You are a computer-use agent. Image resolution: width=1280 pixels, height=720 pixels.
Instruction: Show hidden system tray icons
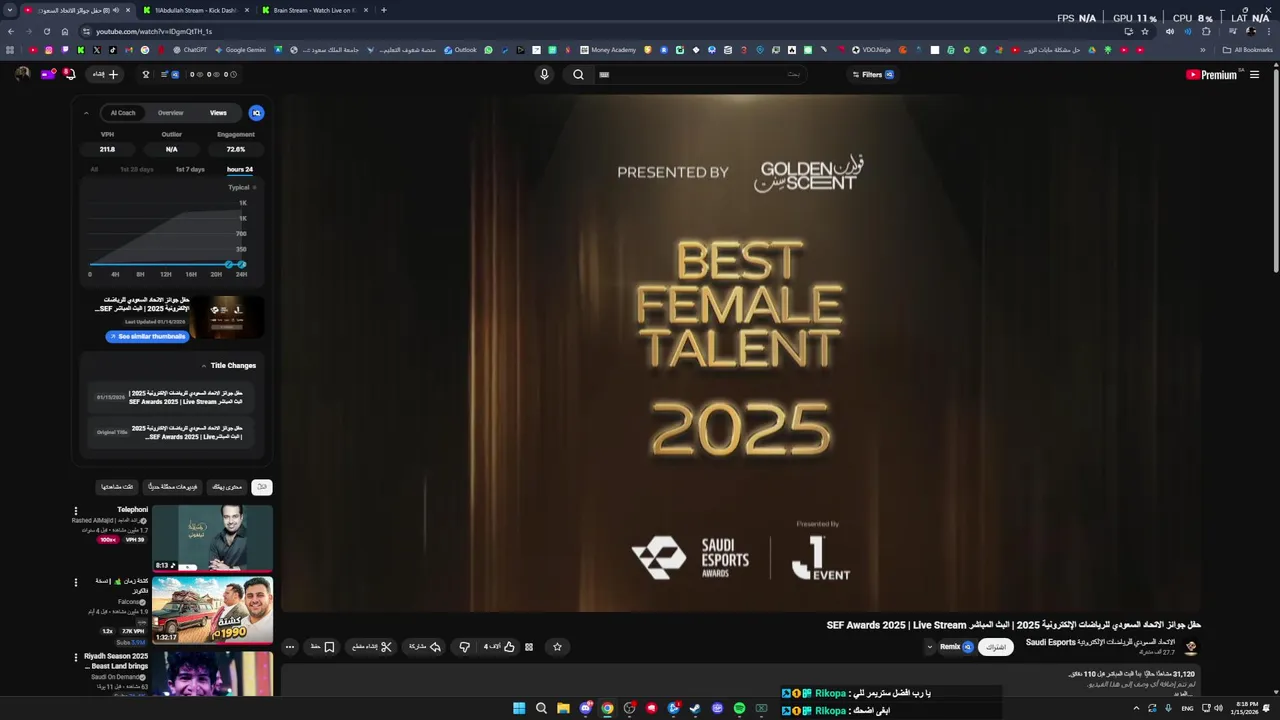(1136, 708)
